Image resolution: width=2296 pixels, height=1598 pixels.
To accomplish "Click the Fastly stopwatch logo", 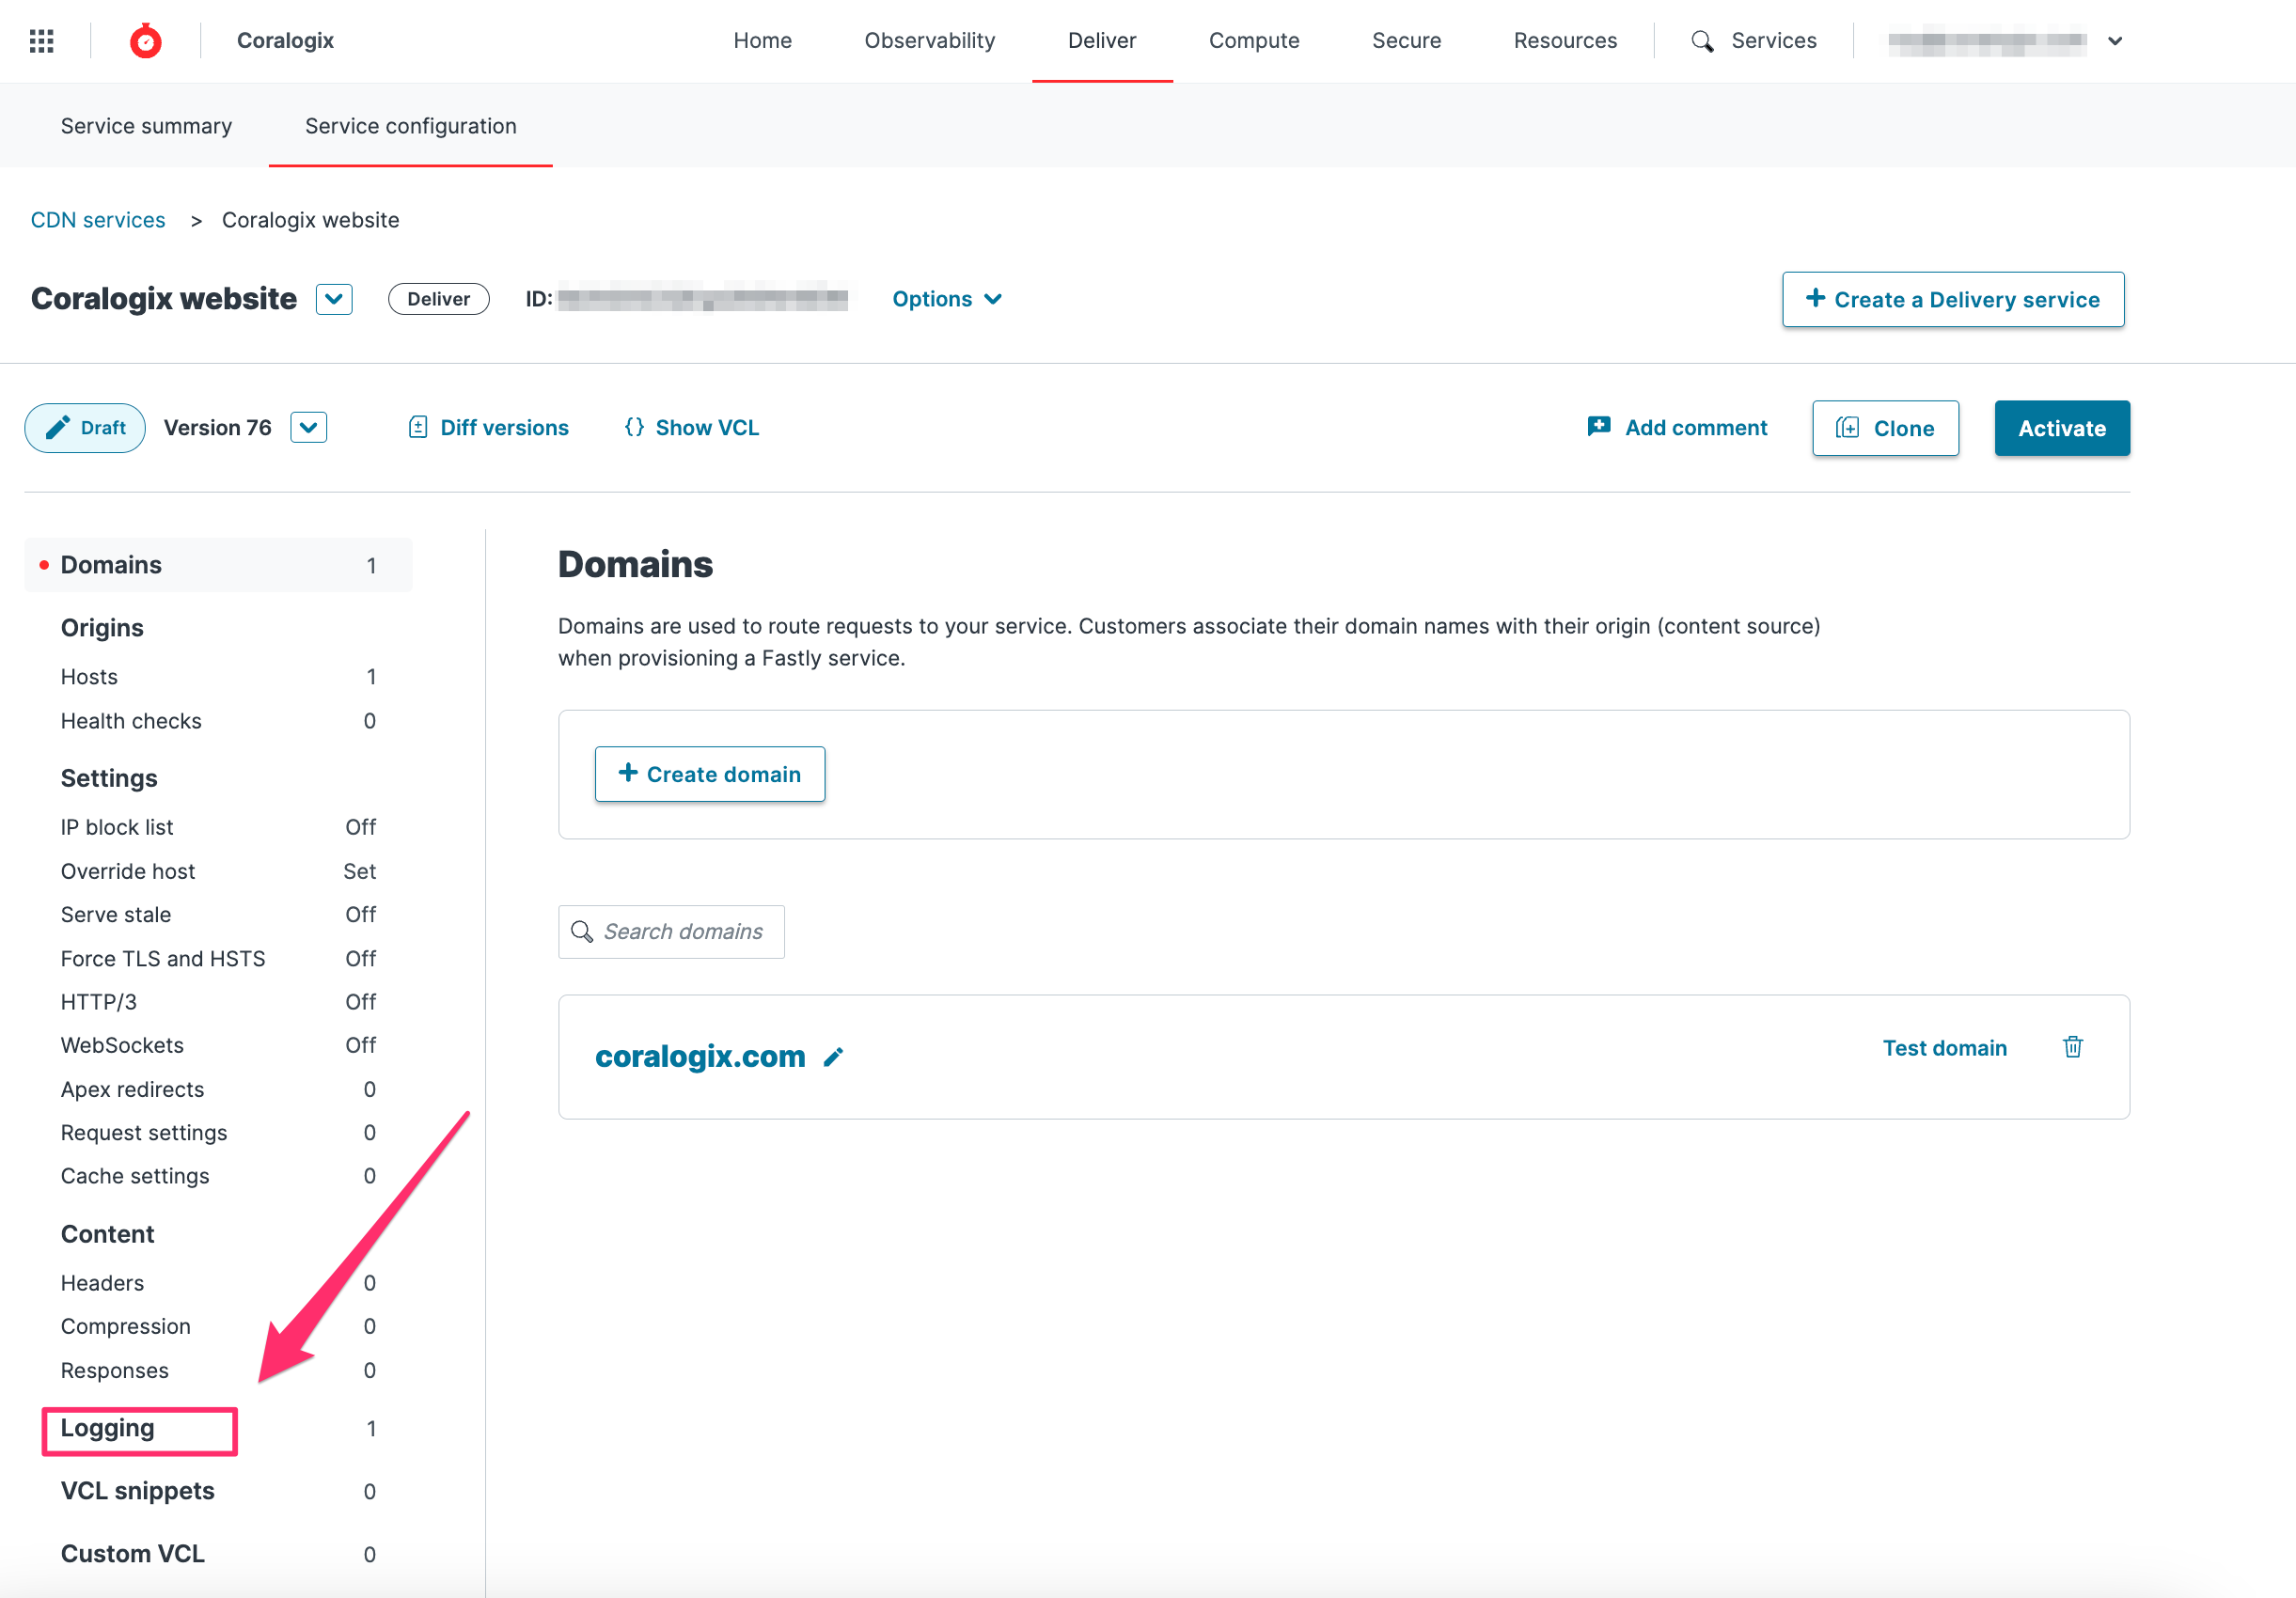I will pyautogui.click(x=146, y=40).
